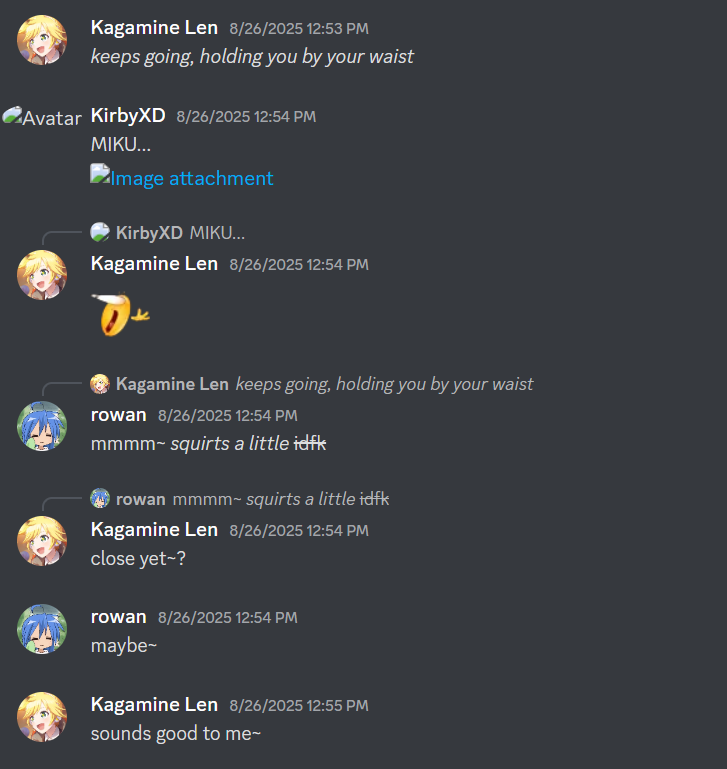The height and width of the screenshot is (769, 727).
Task: Open KirbyXD's profile from username
Action: click(128, 116)
